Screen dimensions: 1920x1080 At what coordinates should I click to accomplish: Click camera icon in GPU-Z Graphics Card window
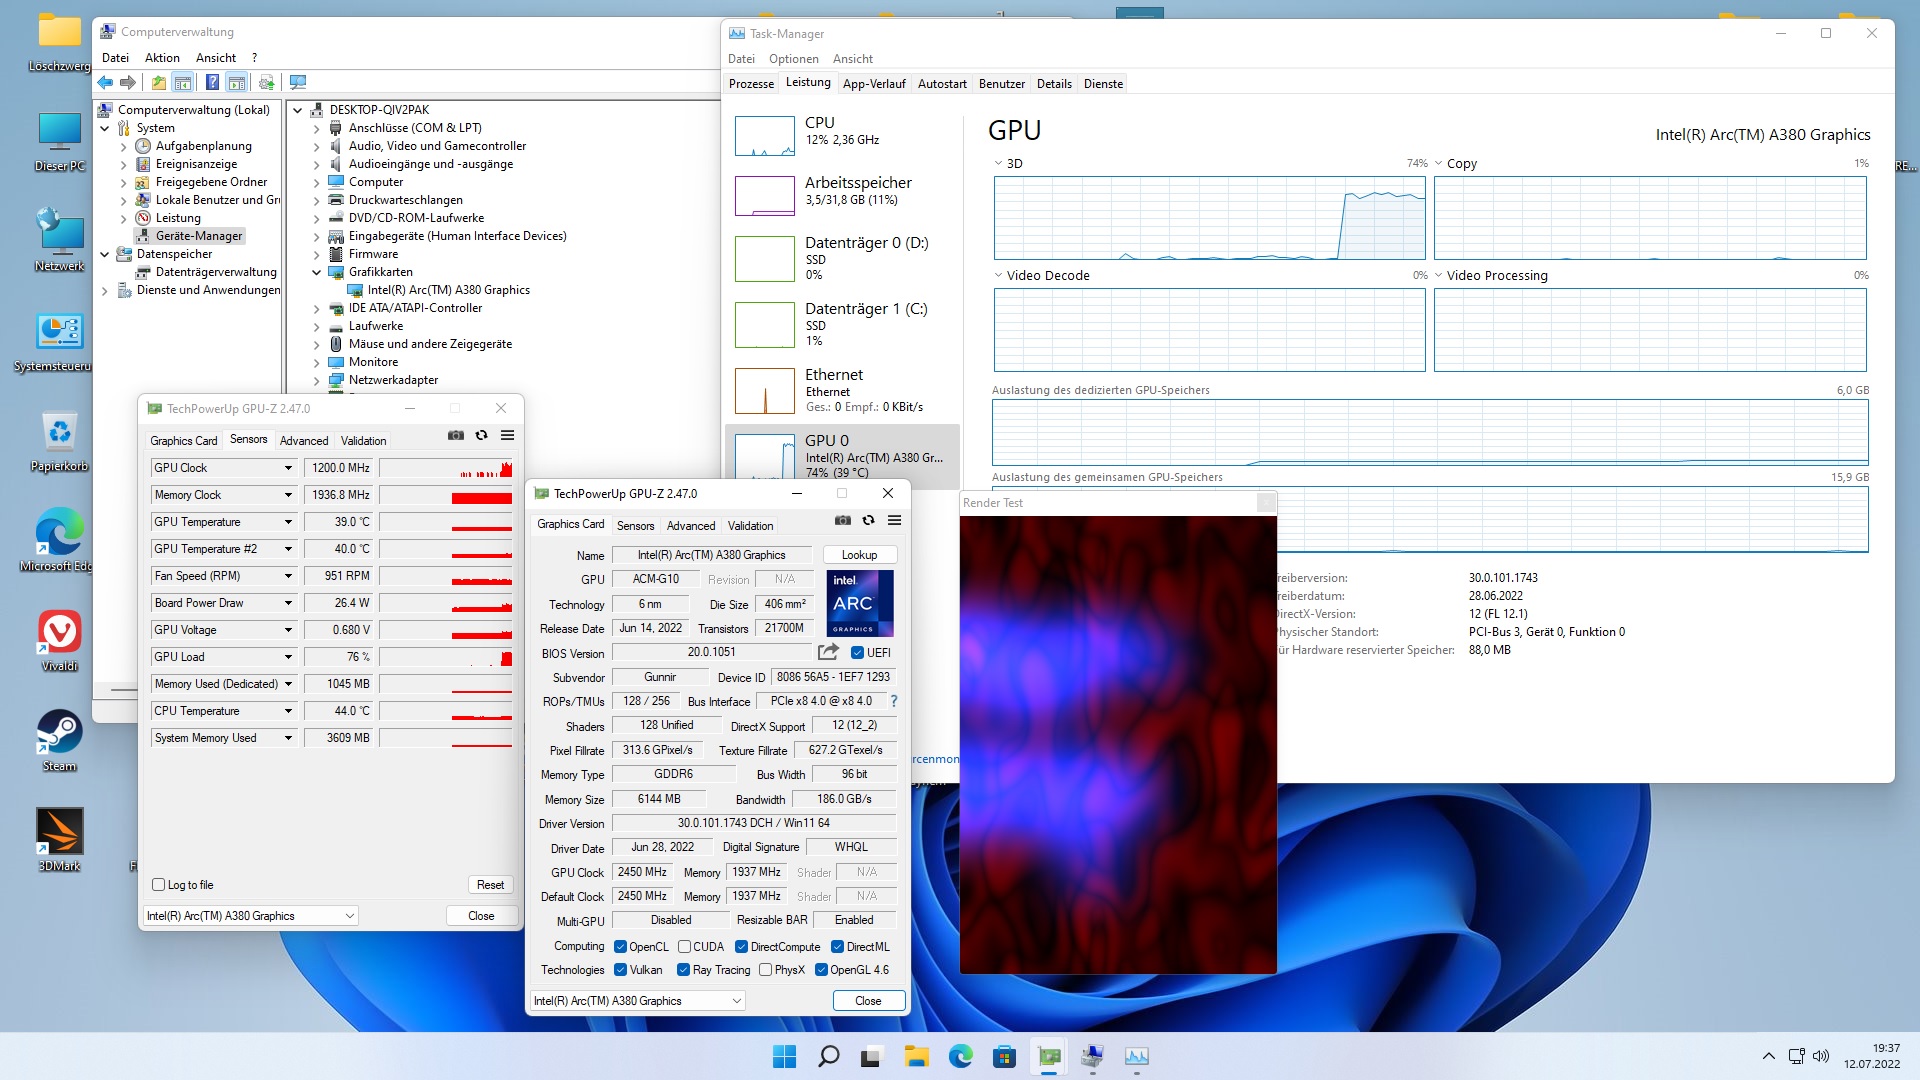click(x=843, y=520)
